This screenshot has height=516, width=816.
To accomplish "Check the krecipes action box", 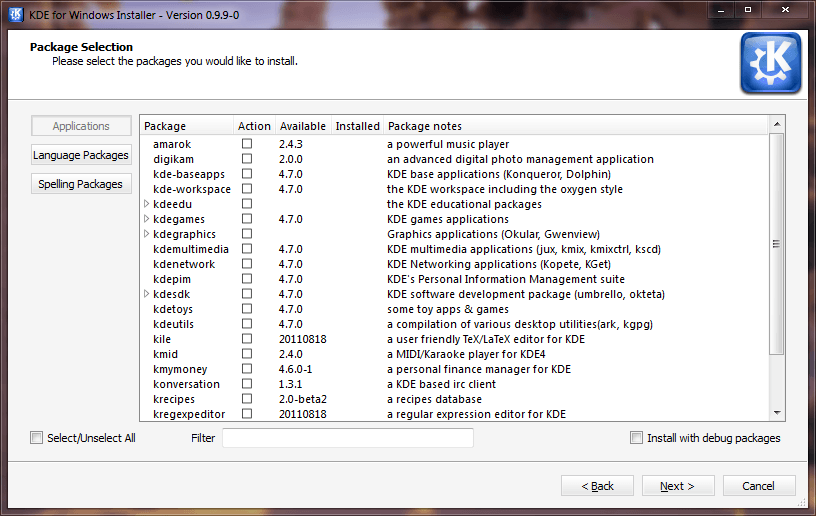I will coord(247,399).
